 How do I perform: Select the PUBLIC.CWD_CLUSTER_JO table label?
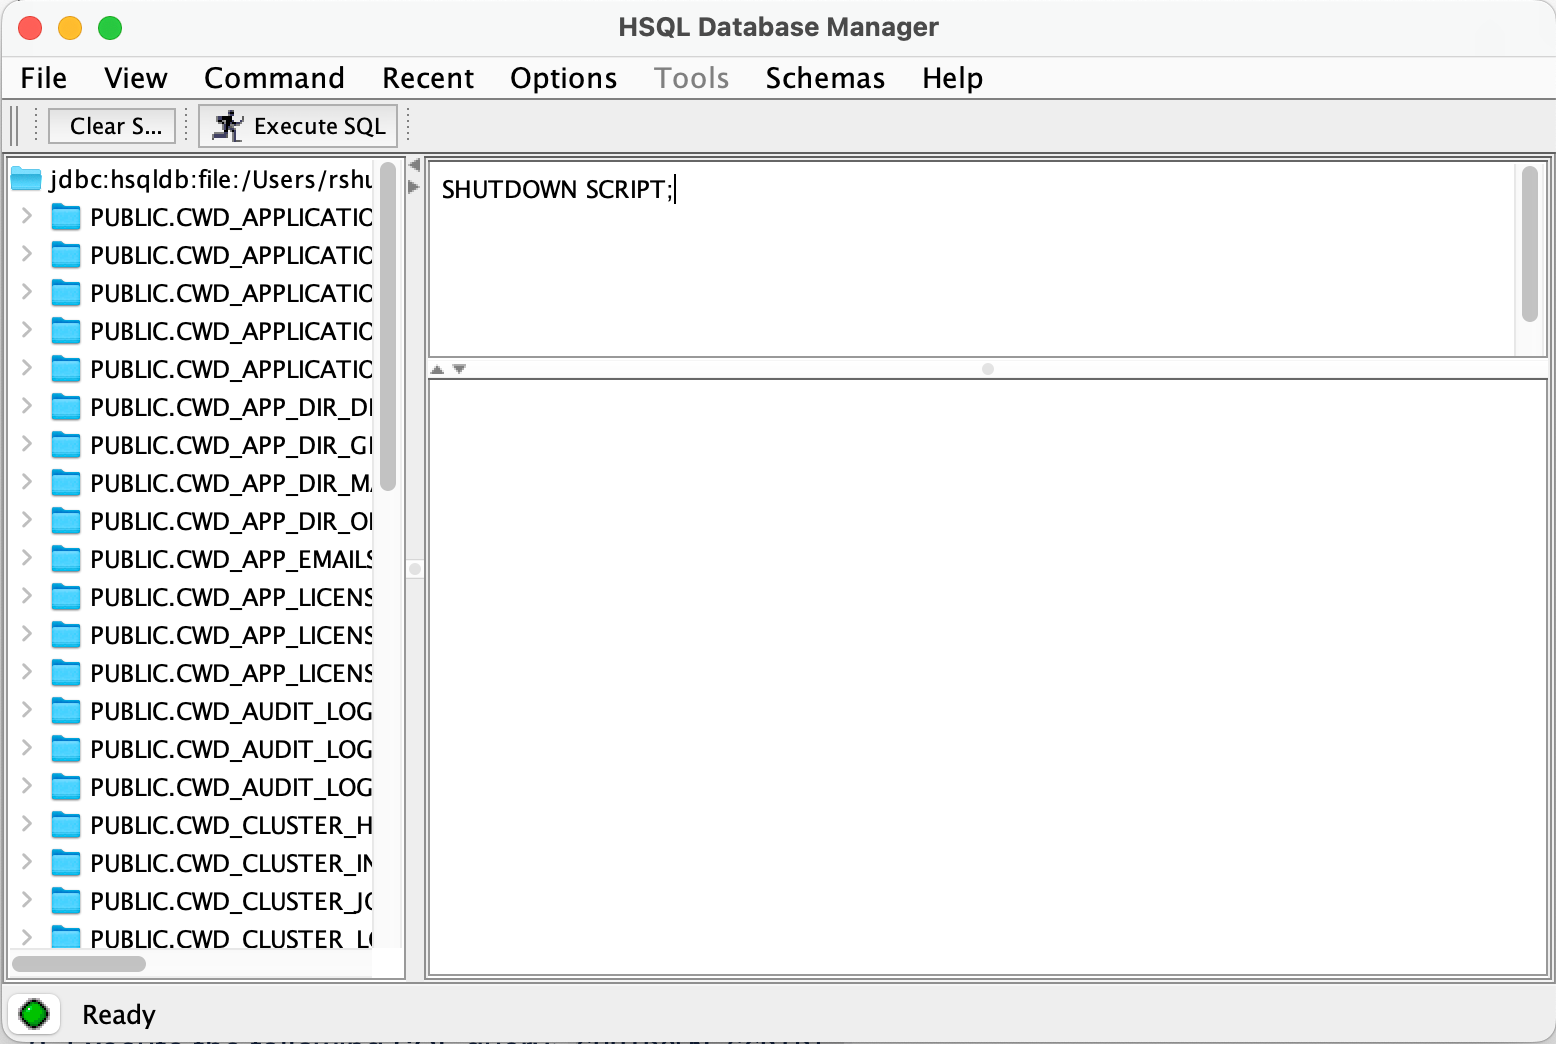[x=230, y=901]
